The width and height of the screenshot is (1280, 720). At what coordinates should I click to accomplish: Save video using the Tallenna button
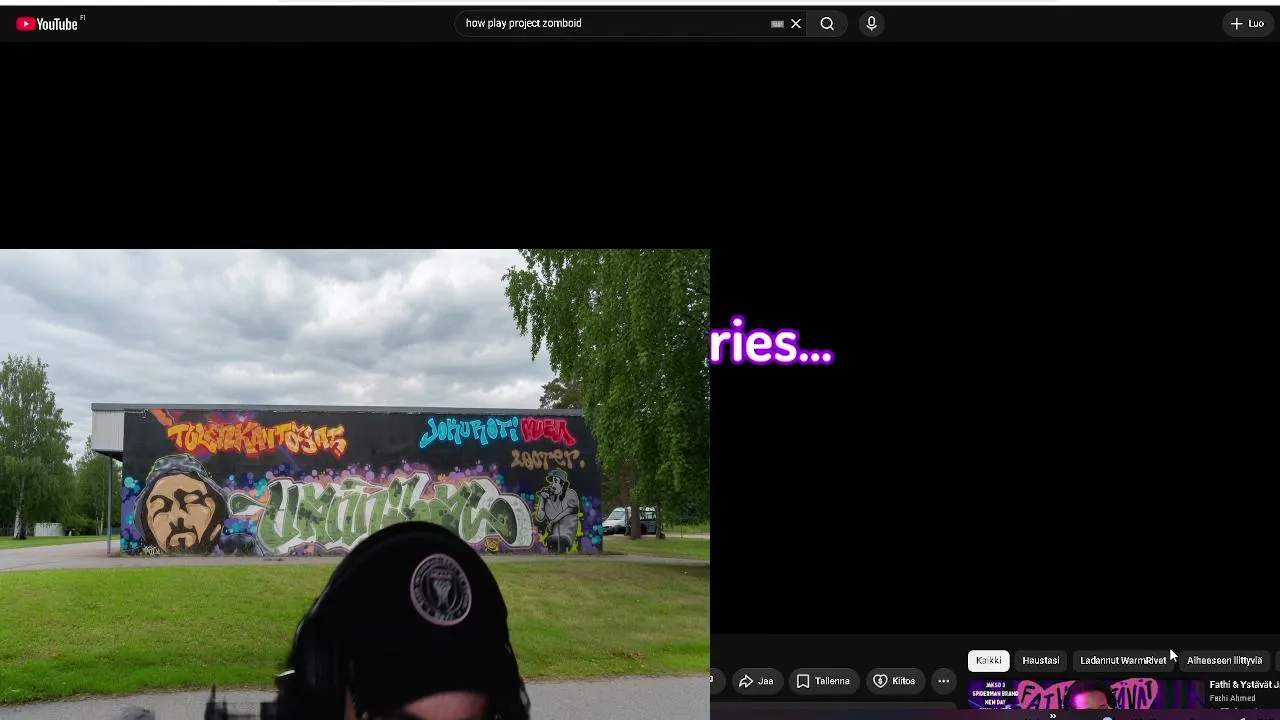click(823, 681)
